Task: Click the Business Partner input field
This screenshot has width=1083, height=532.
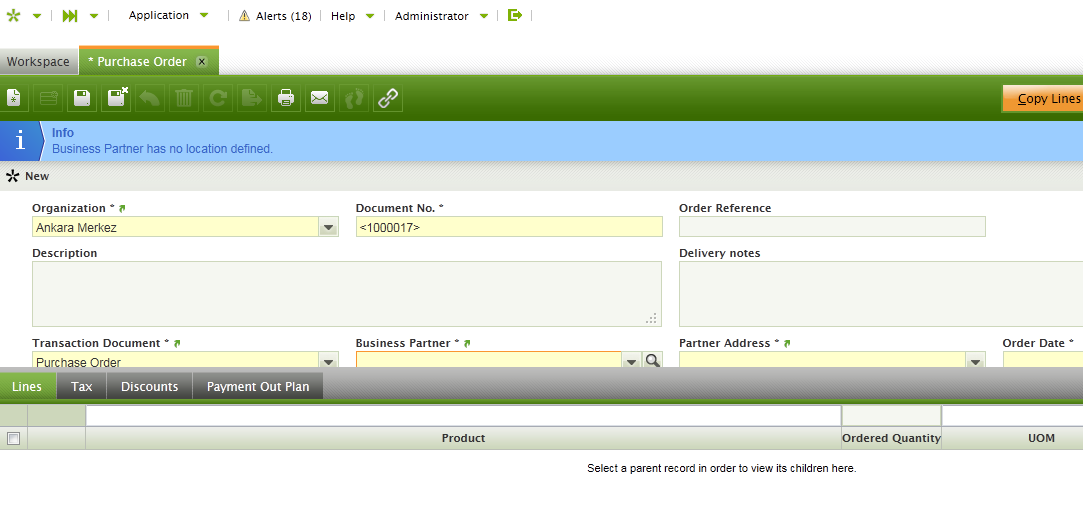Action: click(x=489, y=360)
